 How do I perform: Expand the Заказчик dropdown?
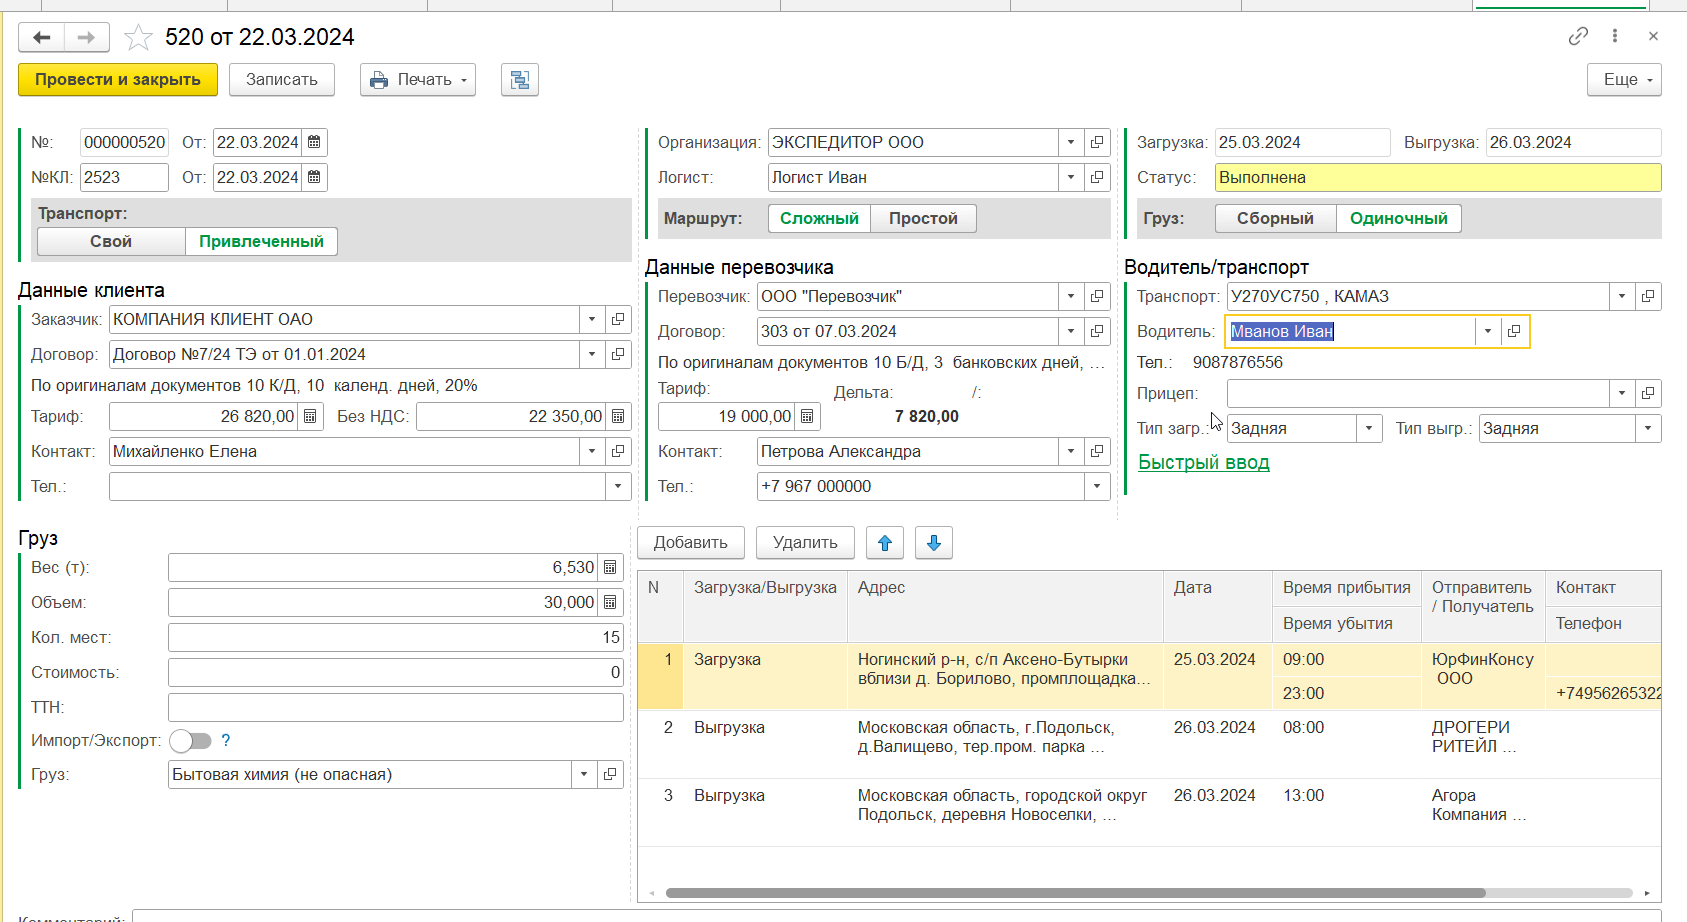[592, 319]
